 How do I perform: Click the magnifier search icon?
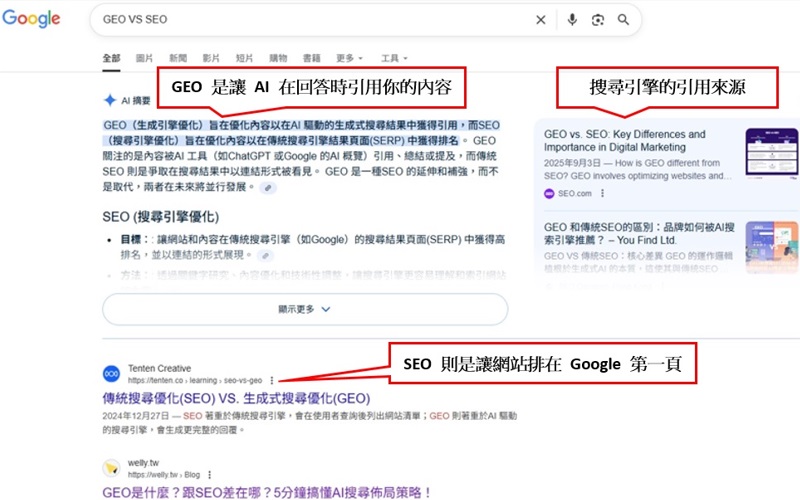[623, 20]
